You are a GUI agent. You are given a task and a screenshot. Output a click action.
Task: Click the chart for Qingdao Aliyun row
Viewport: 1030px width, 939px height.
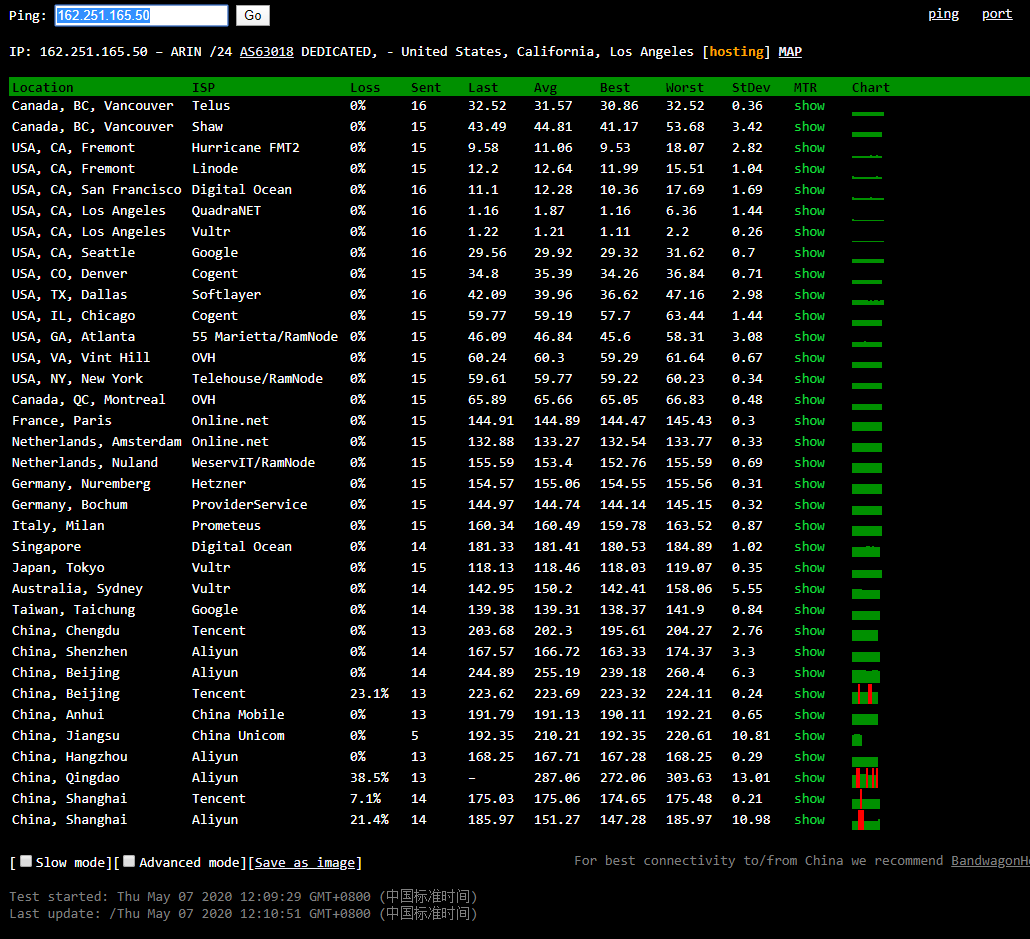tap(865, 778)
